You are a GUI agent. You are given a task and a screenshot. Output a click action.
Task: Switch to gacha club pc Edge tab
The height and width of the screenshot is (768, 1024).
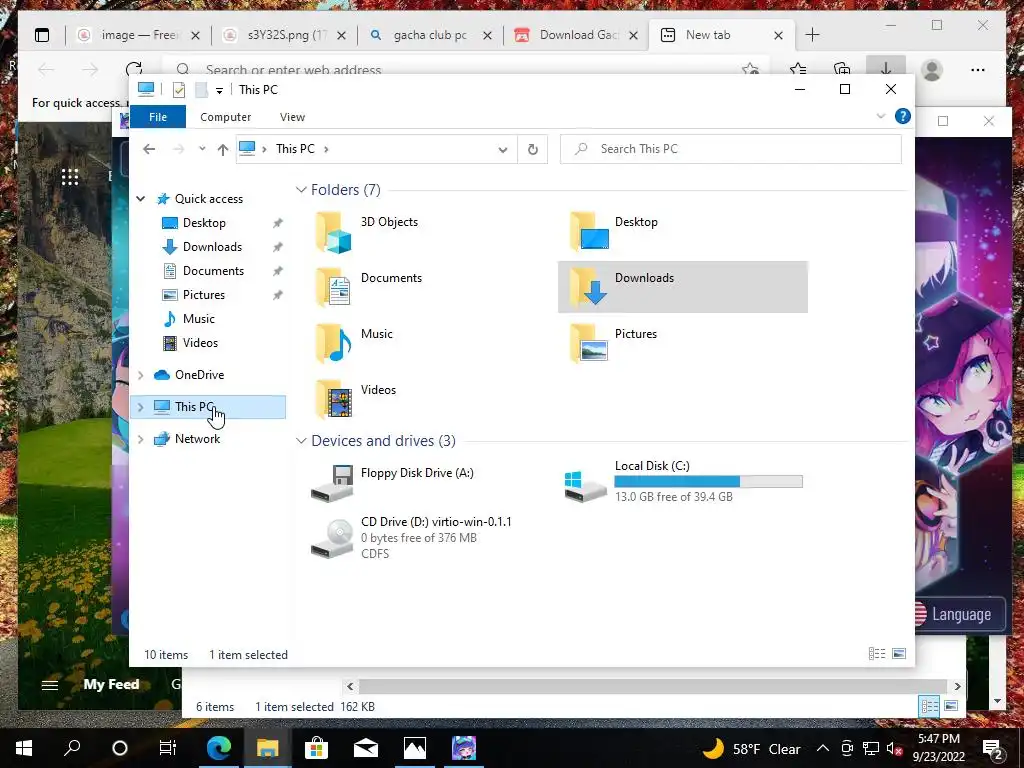coord(430,35)
